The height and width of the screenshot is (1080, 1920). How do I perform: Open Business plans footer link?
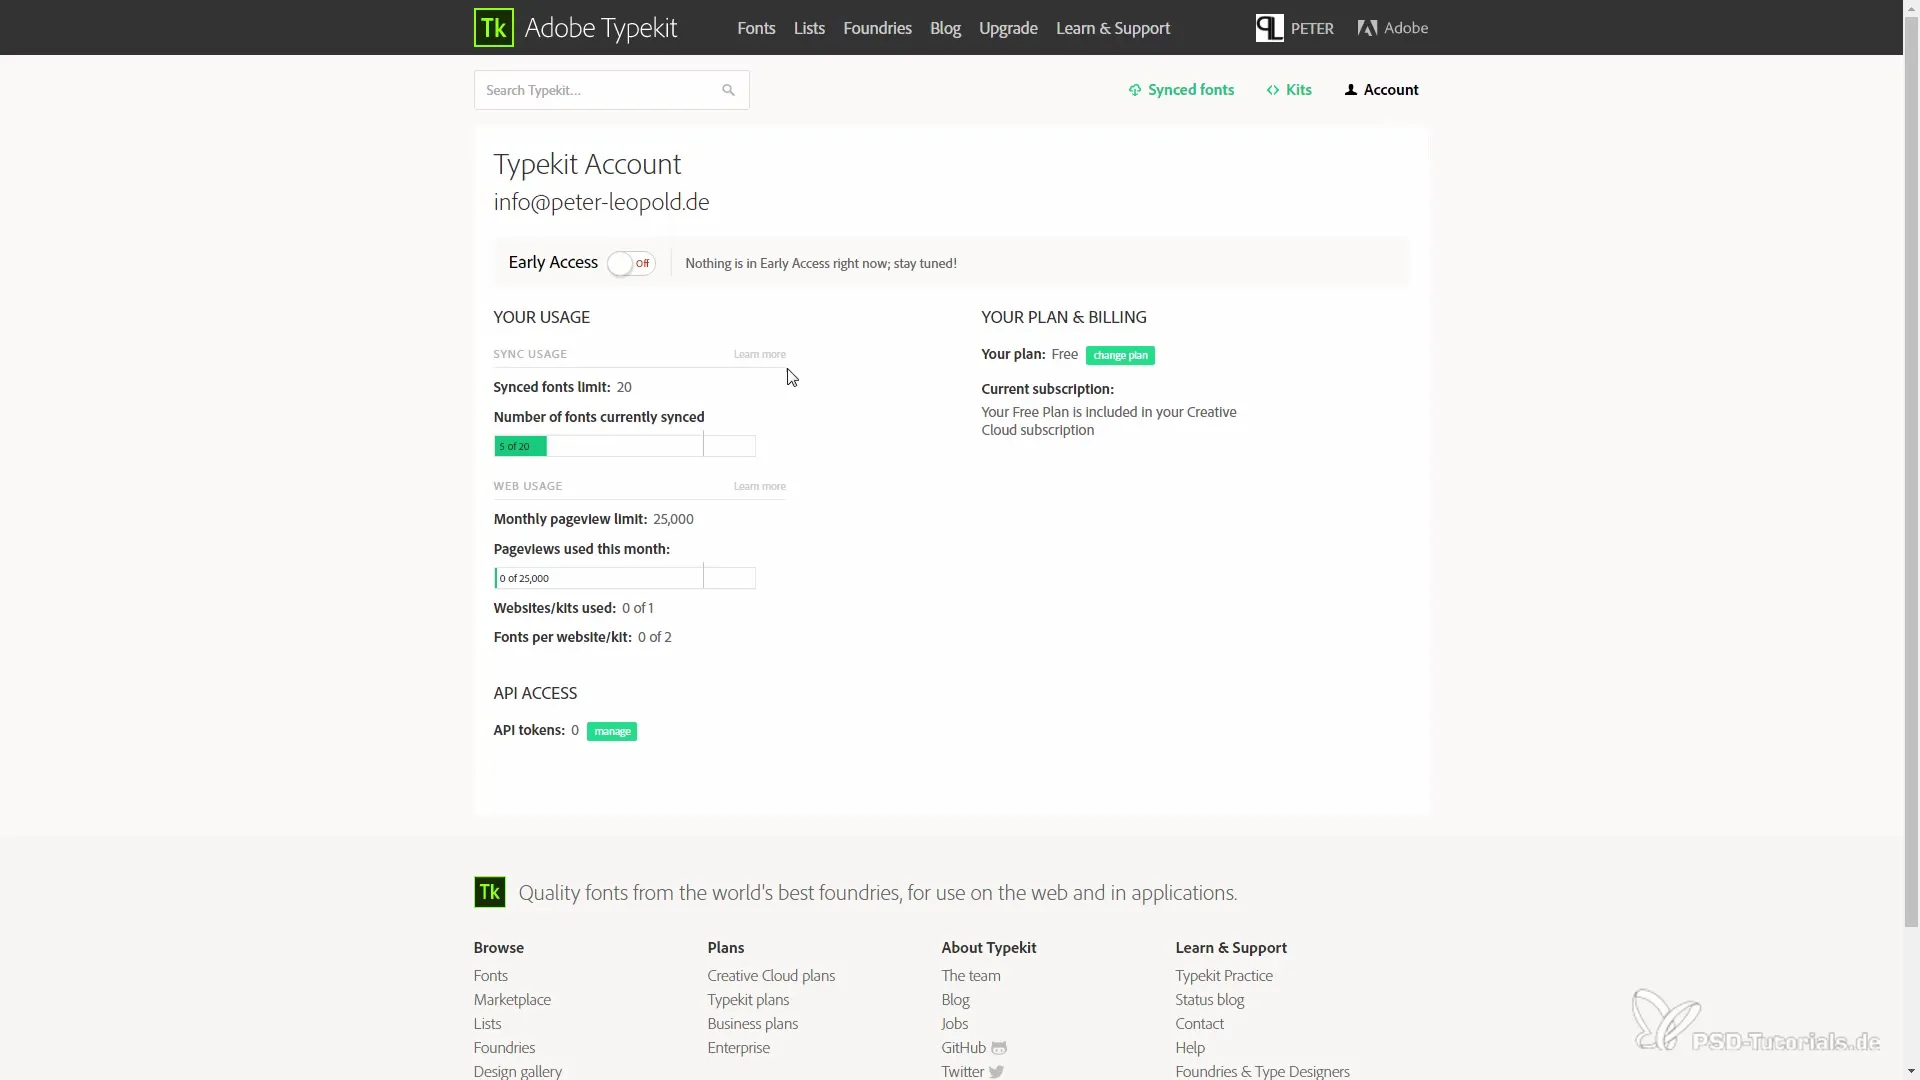pos(752,1024)
